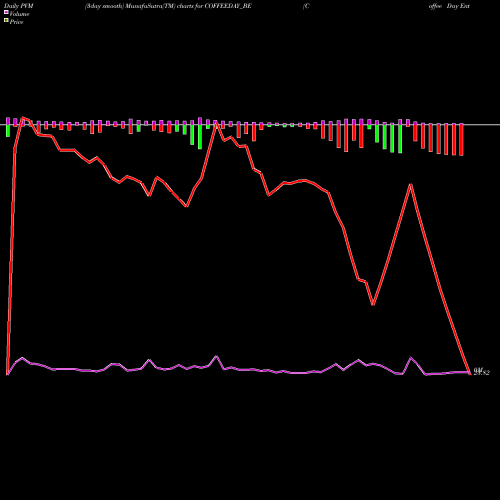The width and height of the screenshot is (500, 500).
Task: Click the 'offee Day Ent' text at top right
Action: (x=449, y=6)
